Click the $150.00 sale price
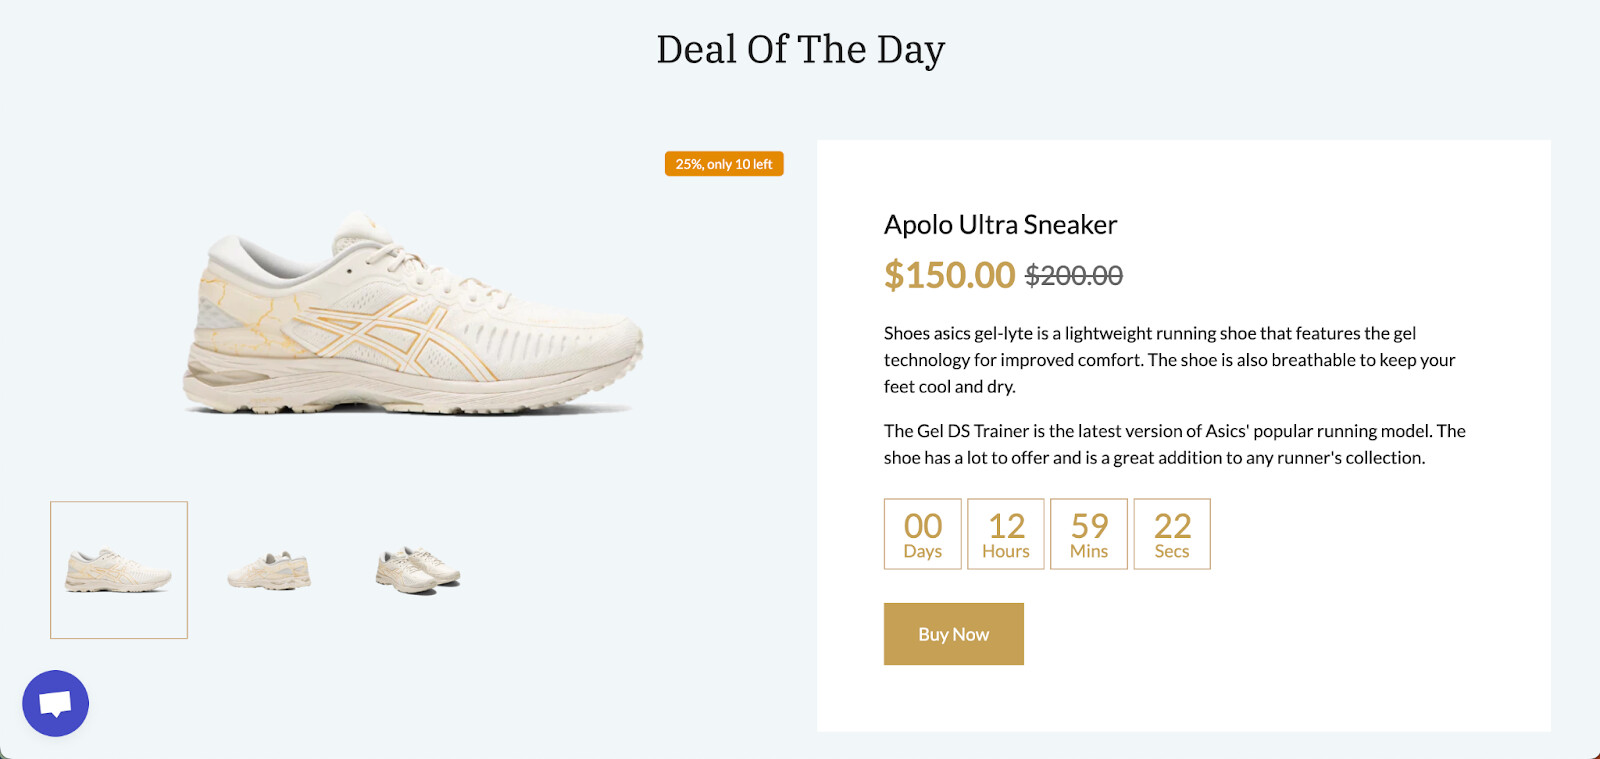 [949, 275]
